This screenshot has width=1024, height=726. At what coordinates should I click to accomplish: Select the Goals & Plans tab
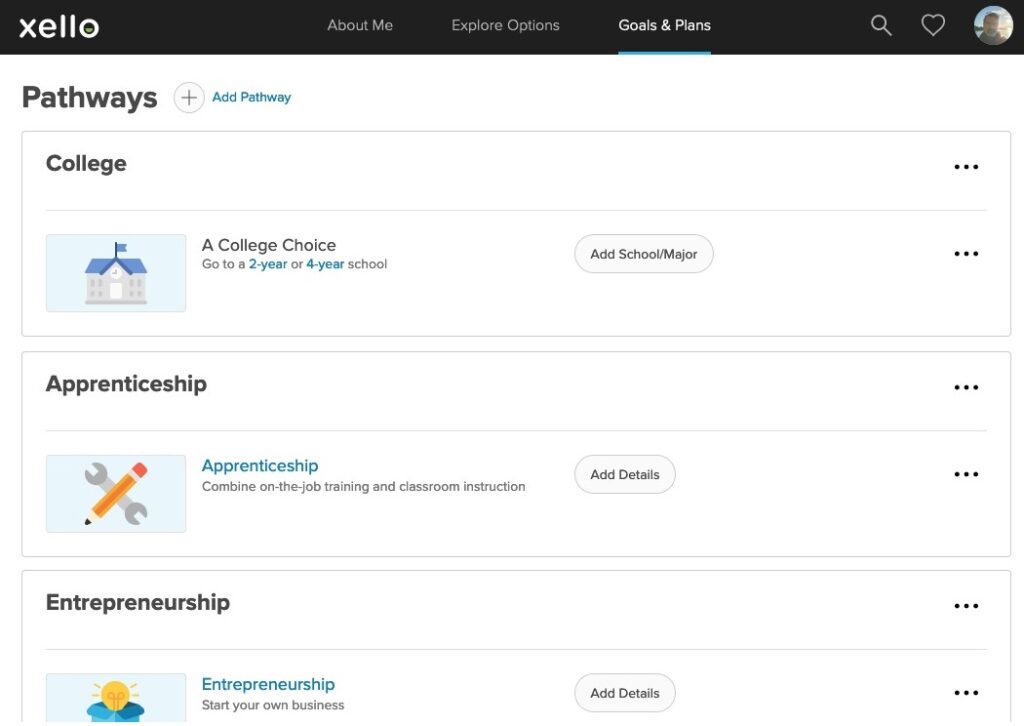coord(664,26)
